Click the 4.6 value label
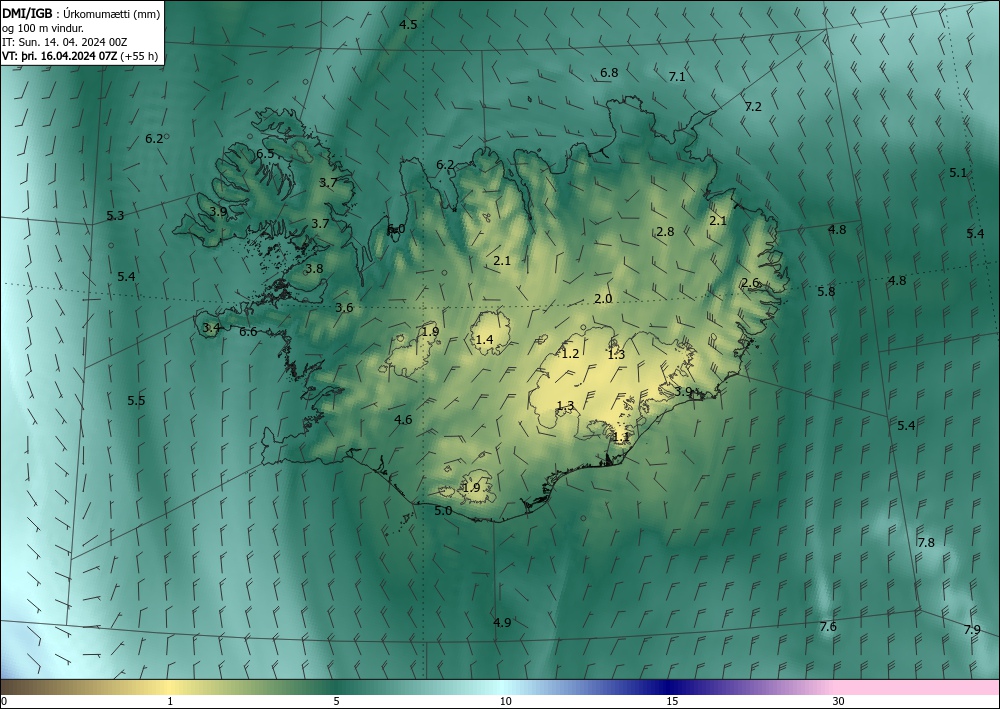This screenshot has width=1000, height=709. point(403,420)
